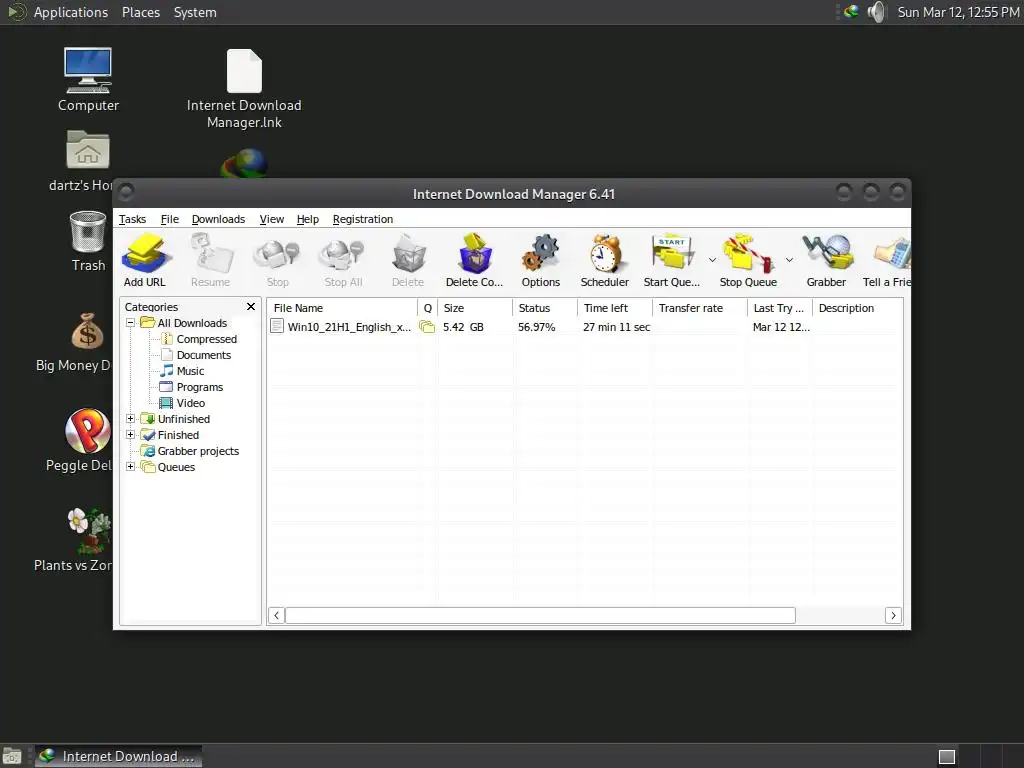The image size is (1024, 768).
Task: Click the Q column header
Action: pyautogui.click(x=428, y=308)
